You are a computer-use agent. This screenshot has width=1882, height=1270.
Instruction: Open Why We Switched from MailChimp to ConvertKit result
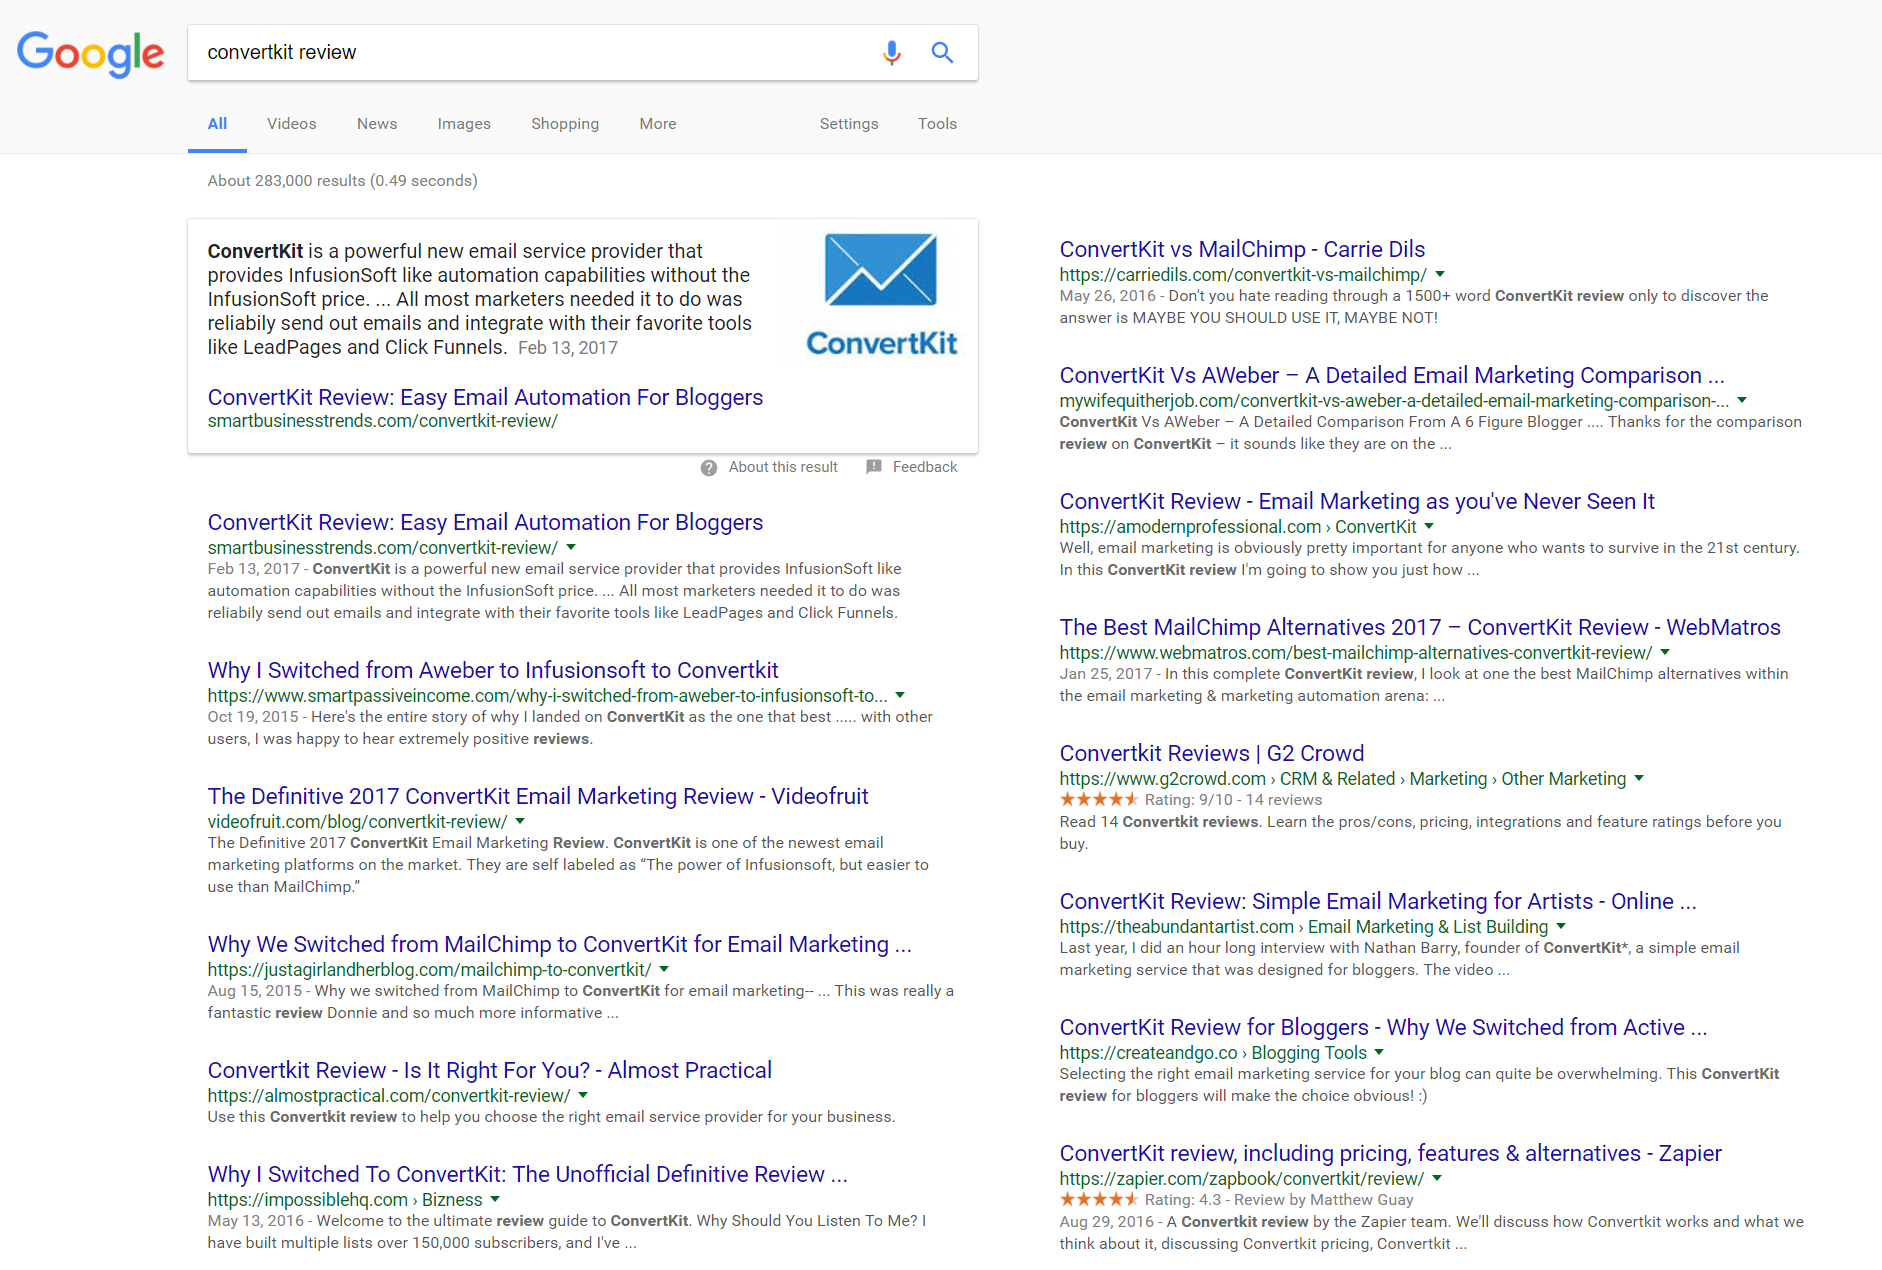560,944
